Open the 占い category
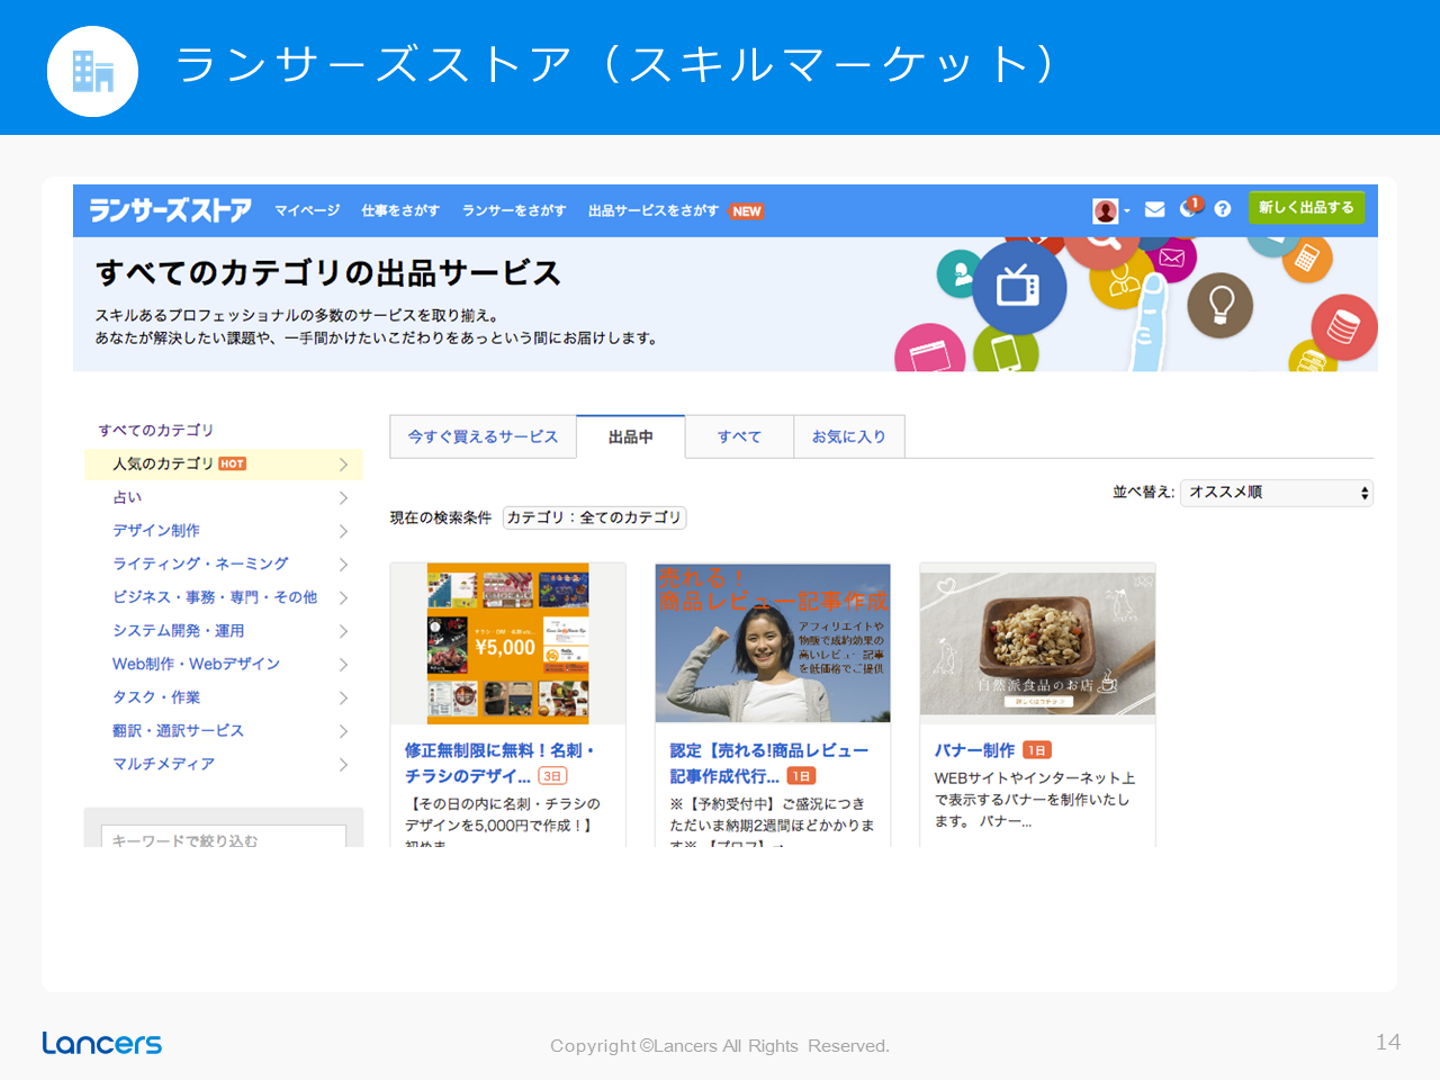1440x1080 pixels. coord(127,497)
